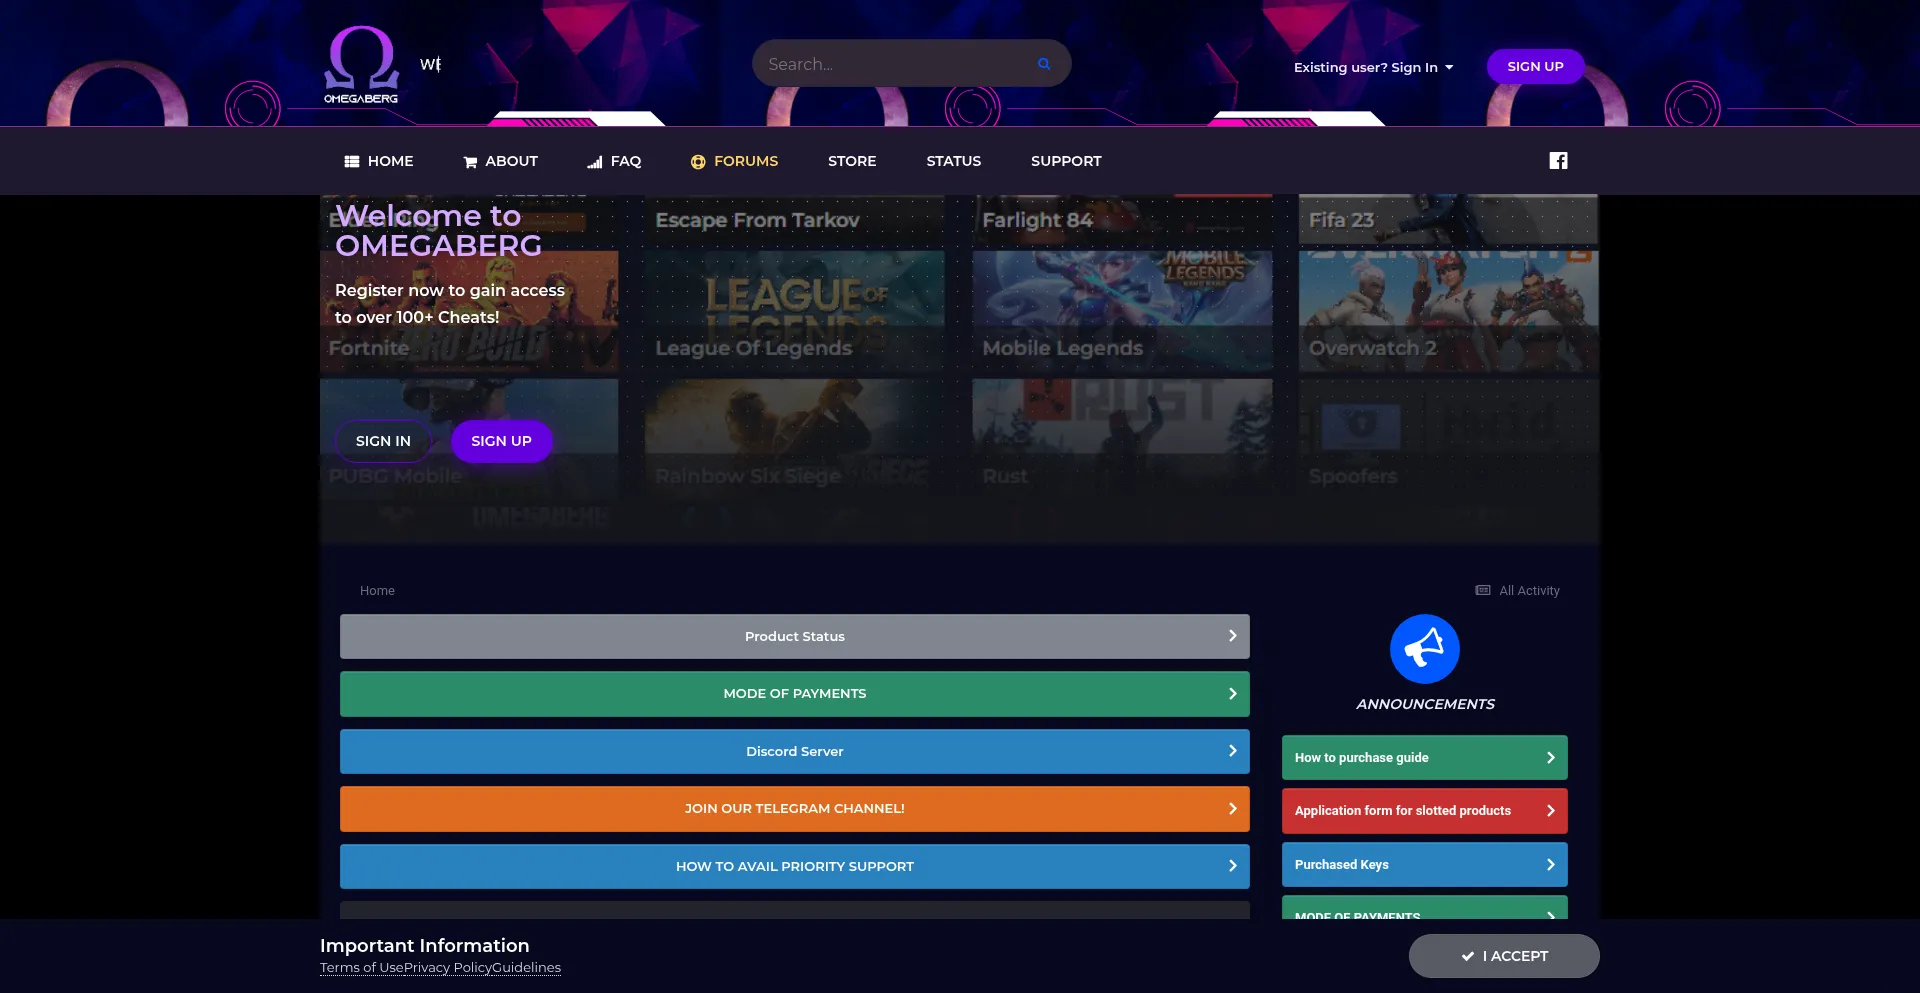Expand the Discord Server row arrow
The image size is (1920, 993).
[1232, 751]
